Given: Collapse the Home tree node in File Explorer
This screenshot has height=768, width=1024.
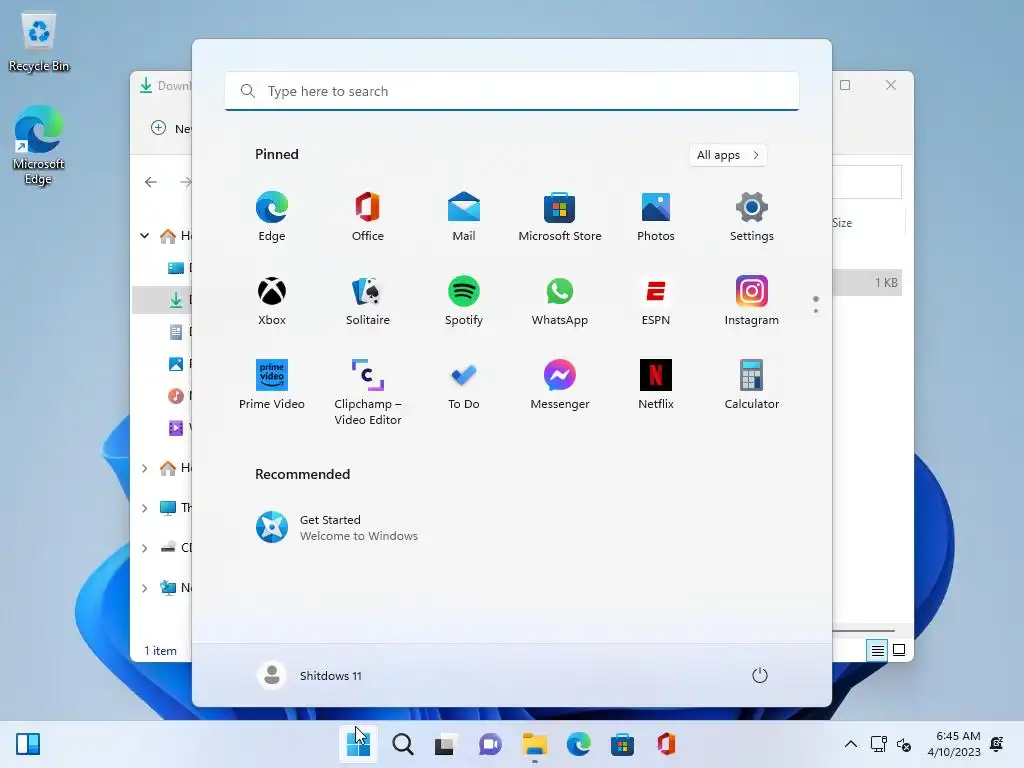Looking at the screenshot, I should coord(144,236).
